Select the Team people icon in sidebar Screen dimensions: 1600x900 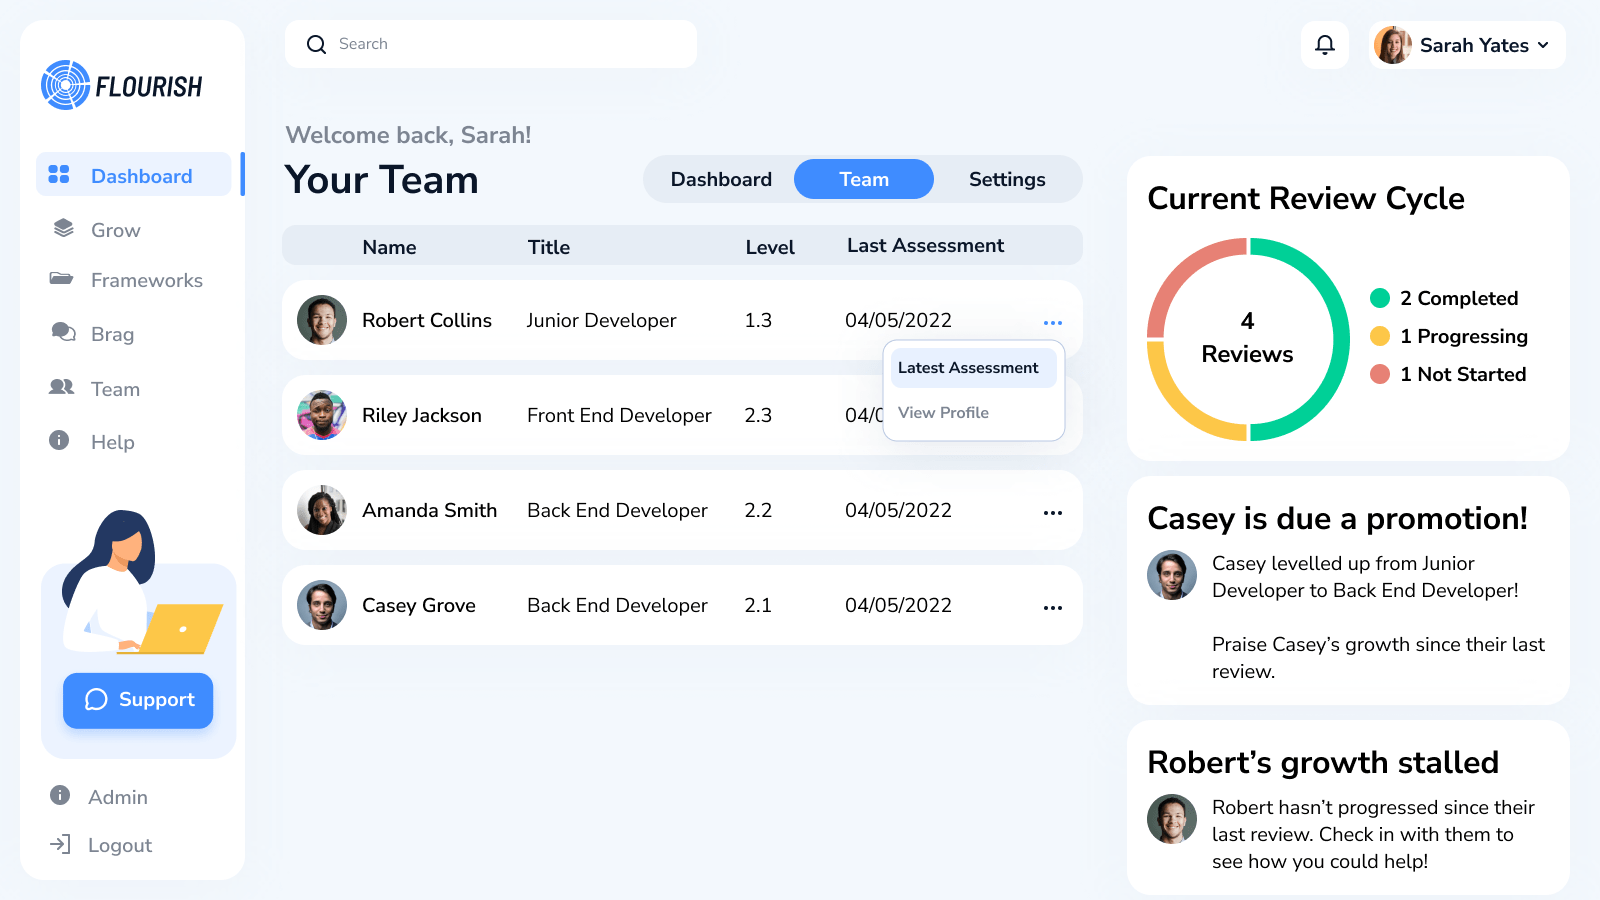[x=62, y=387]
